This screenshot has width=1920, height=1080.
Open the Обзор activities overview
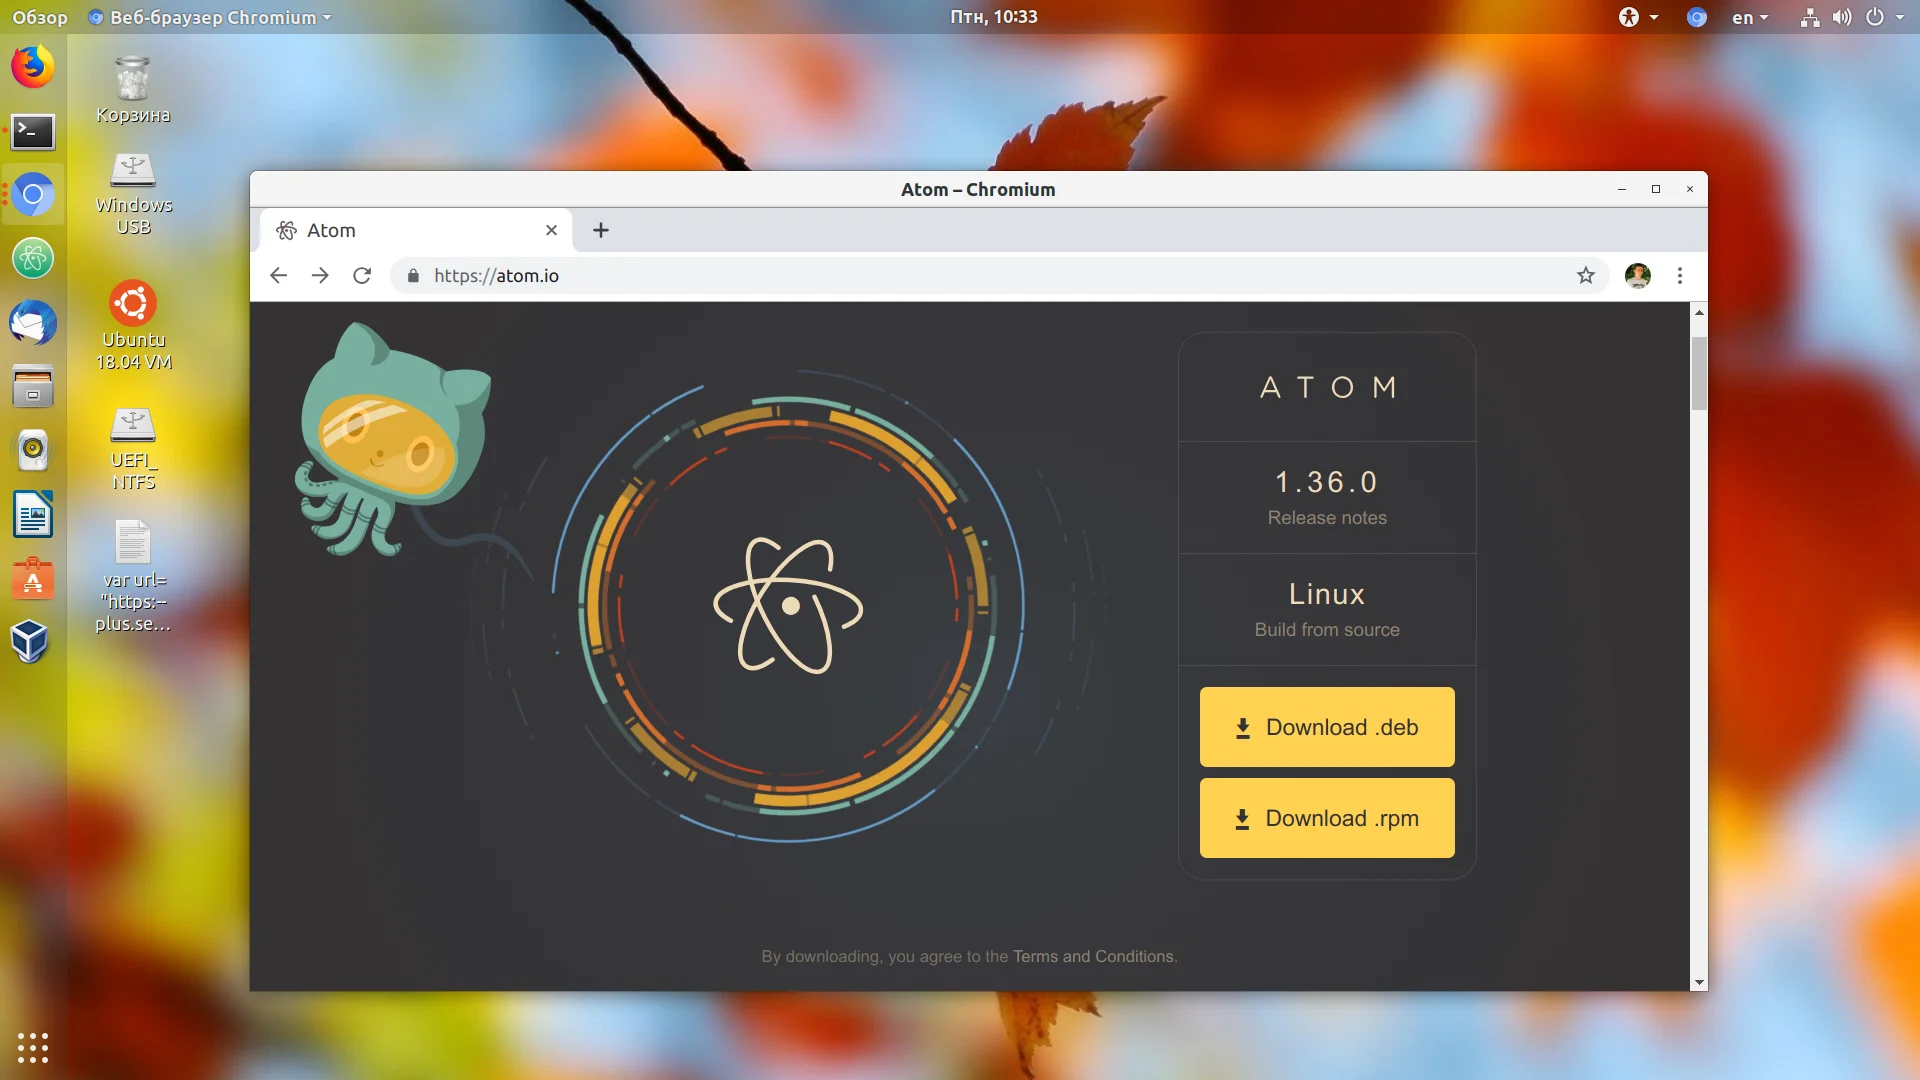(39, 17)
